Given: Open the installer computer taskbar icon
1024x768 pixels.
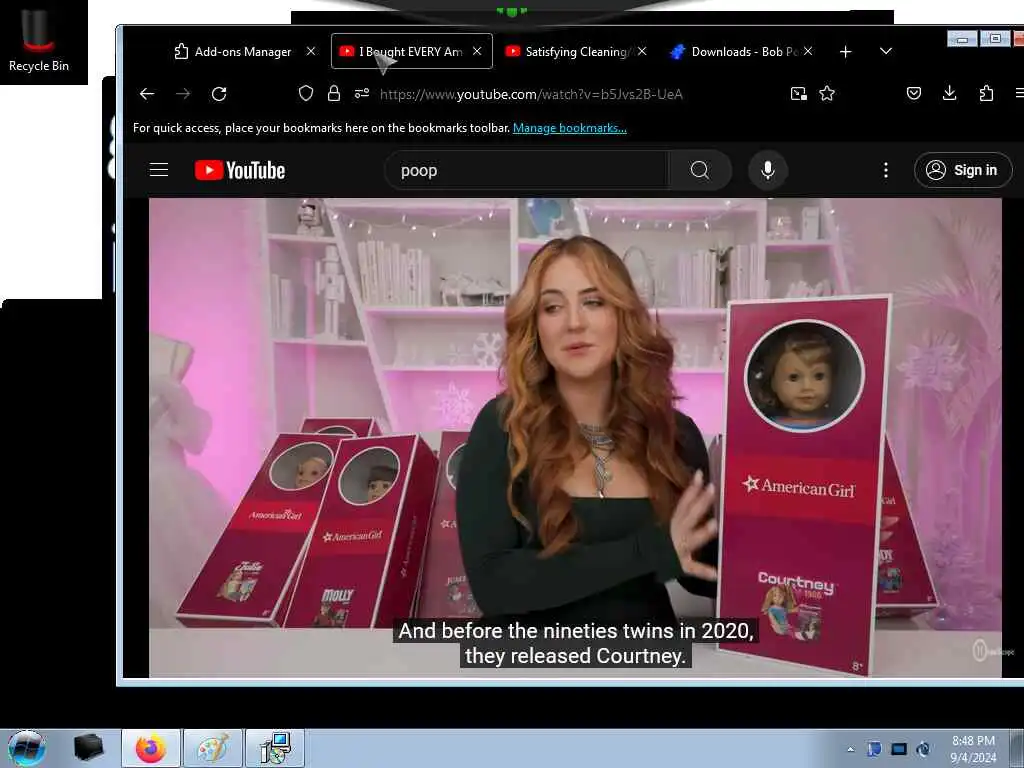Looking at the screenshot, I should click(x=275, y=748).
